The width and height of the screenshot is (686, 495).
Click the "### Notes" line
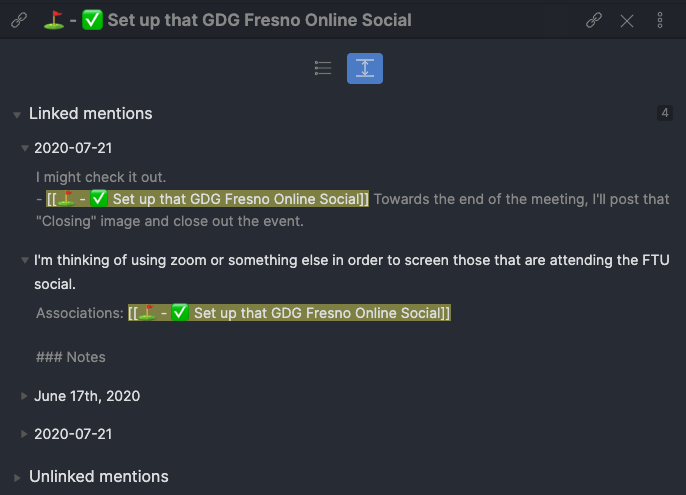71,357
